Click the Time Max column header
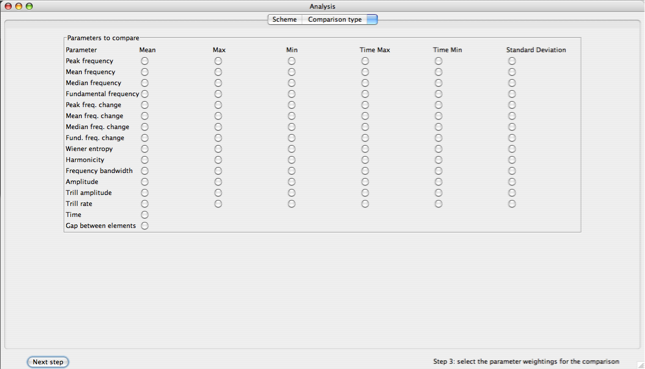645x369 pixels. [375, 50]
